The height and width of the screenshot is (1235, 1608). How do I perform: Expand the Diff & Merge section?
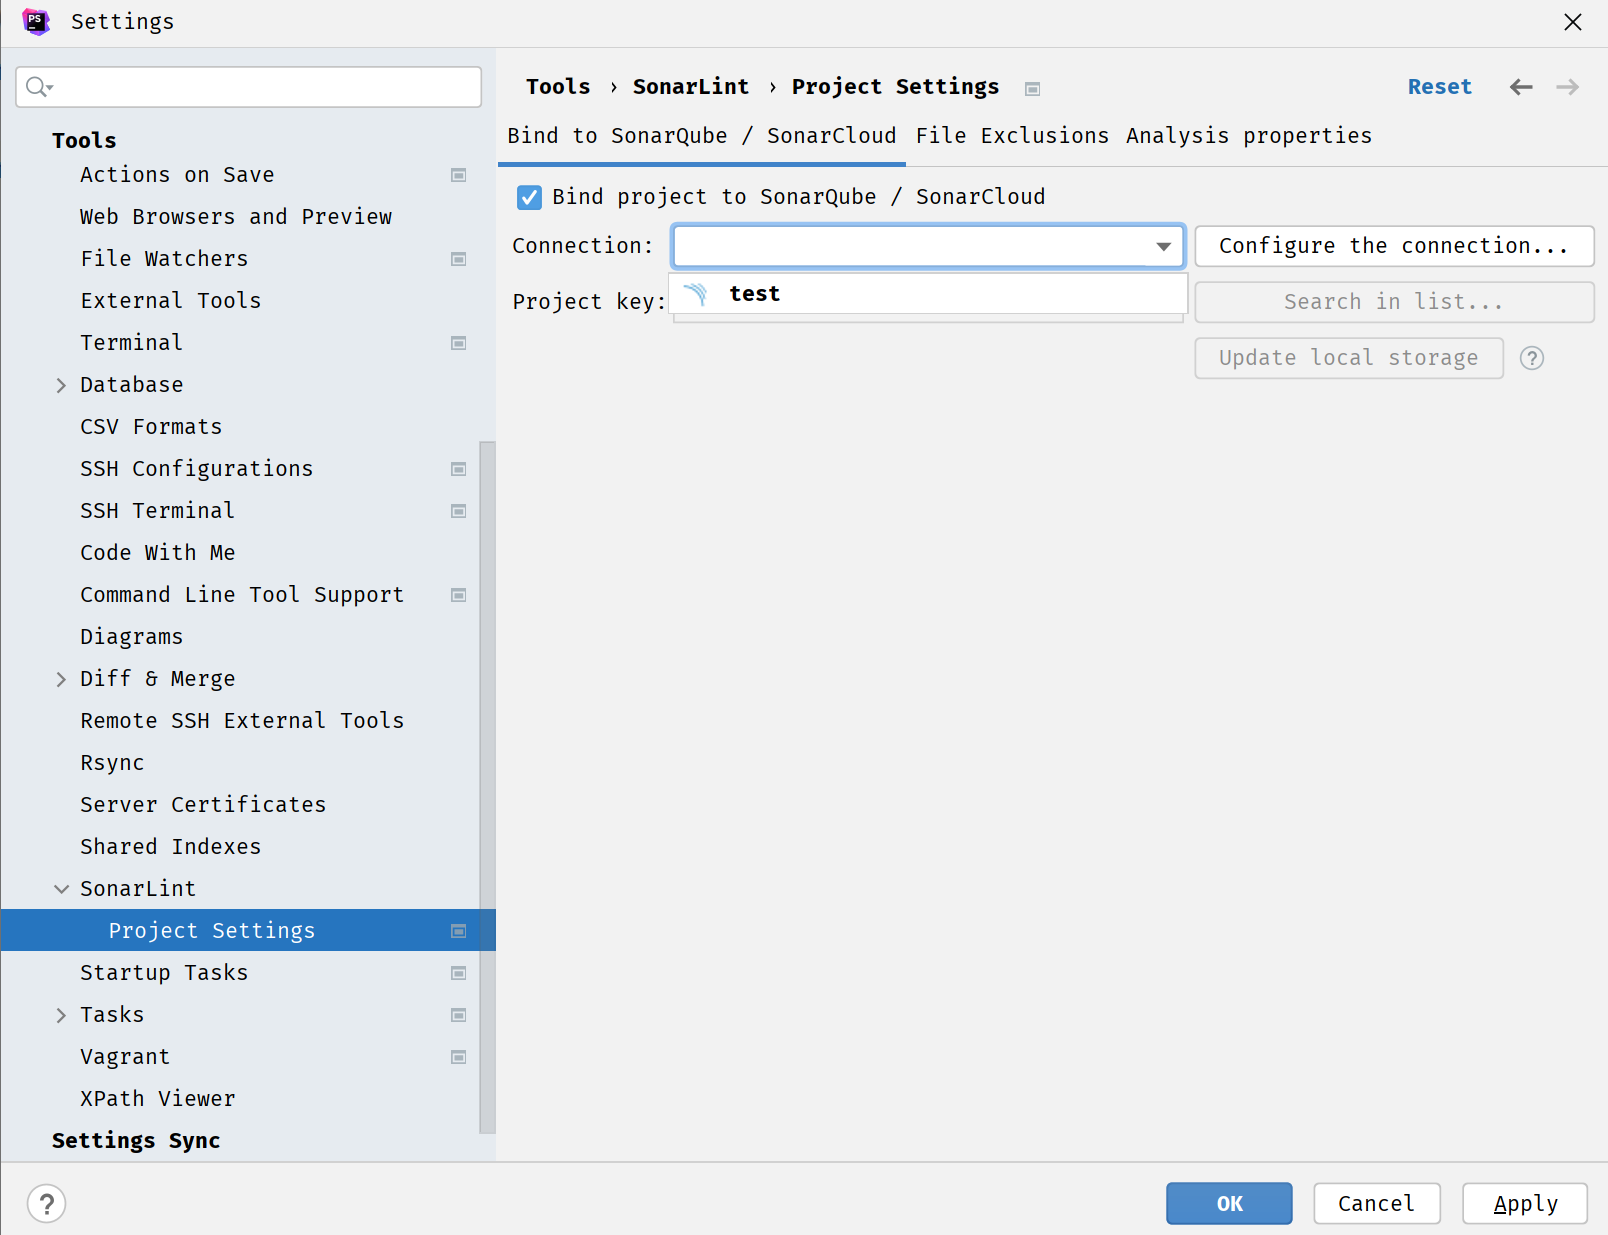(x=61, y=679)
